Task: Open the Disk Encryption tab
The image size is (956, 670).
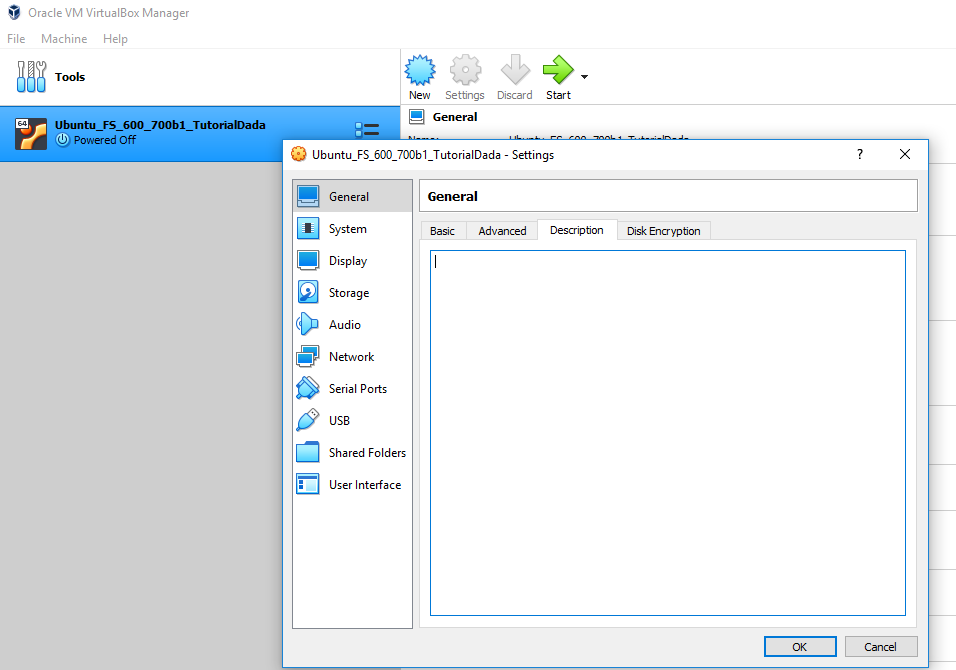Action: pyautogui.click(x=663, y=231)
